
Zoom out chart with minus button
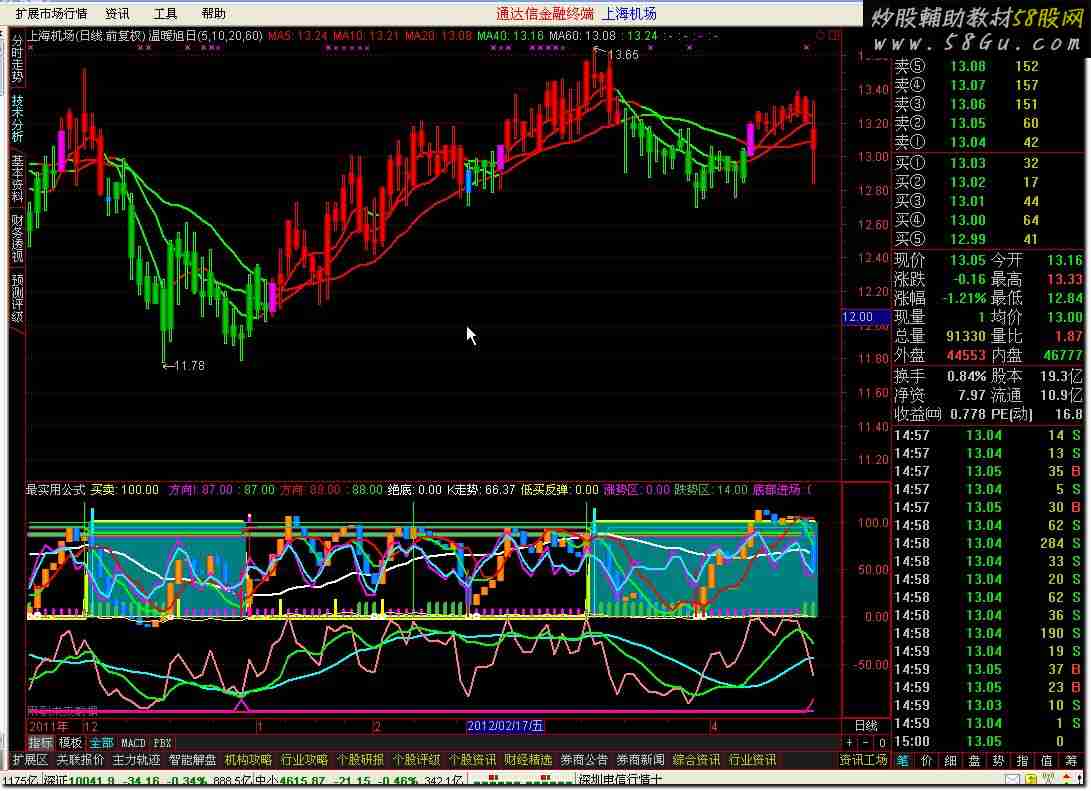tap(866, 743)
